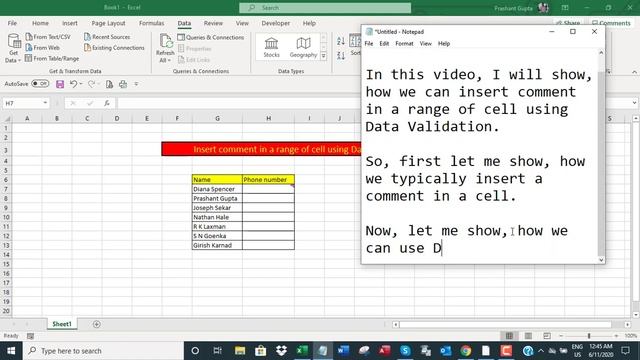Select cell containing Nathan Hale
The width and height of the screenshot is (640, 360).
click(x=217, y=217)
